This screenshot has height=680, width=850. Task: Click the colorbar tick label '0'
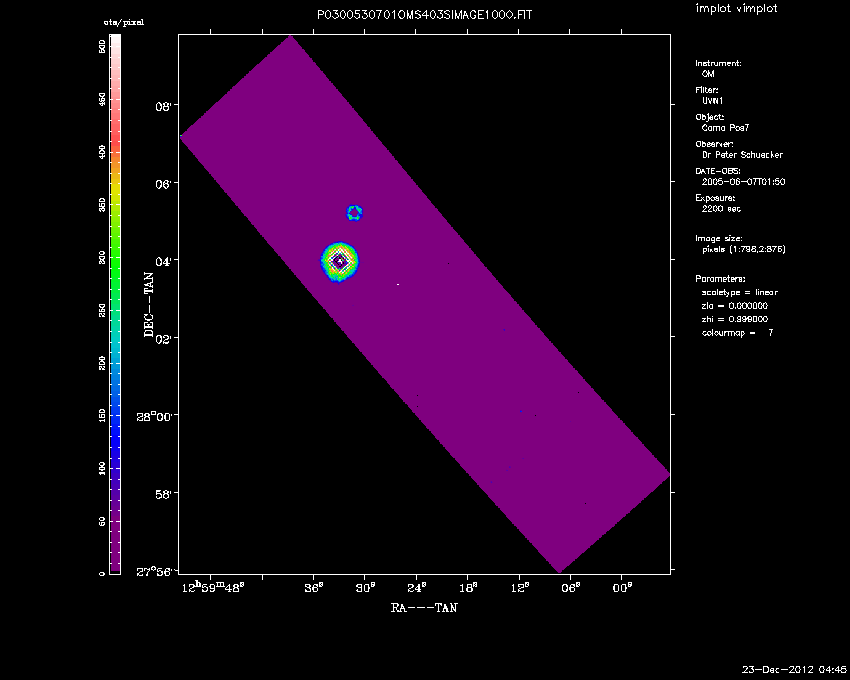tap(102, 574)
